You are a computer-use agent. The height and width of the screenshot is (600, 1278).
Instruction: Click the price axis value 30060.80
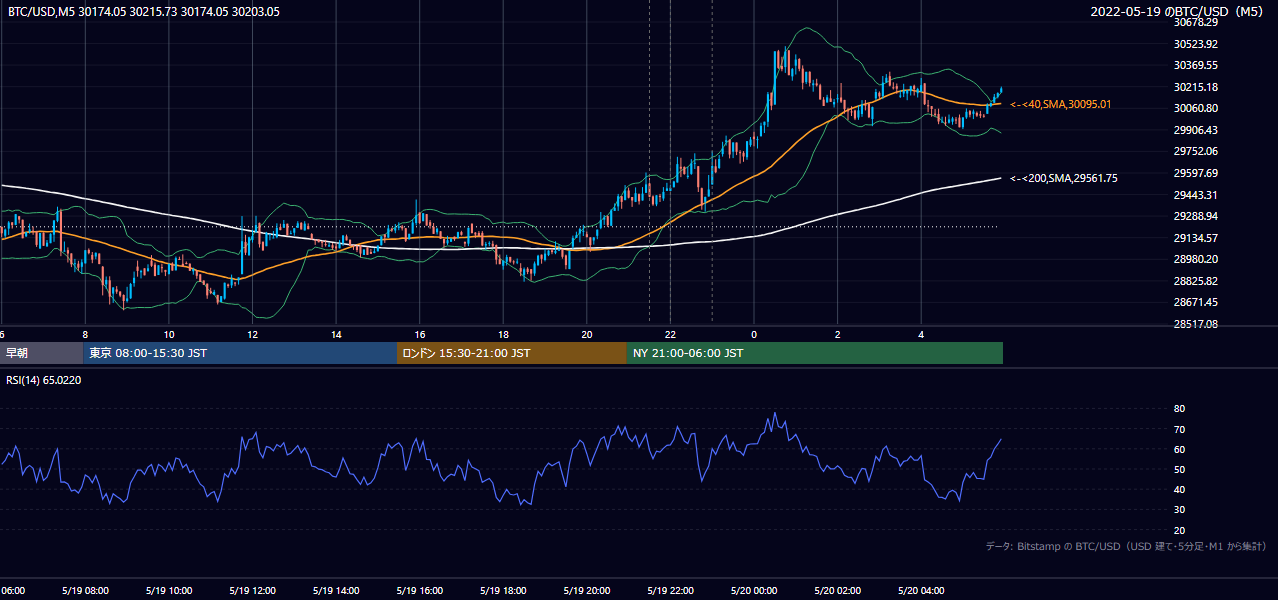[1197, 108]
